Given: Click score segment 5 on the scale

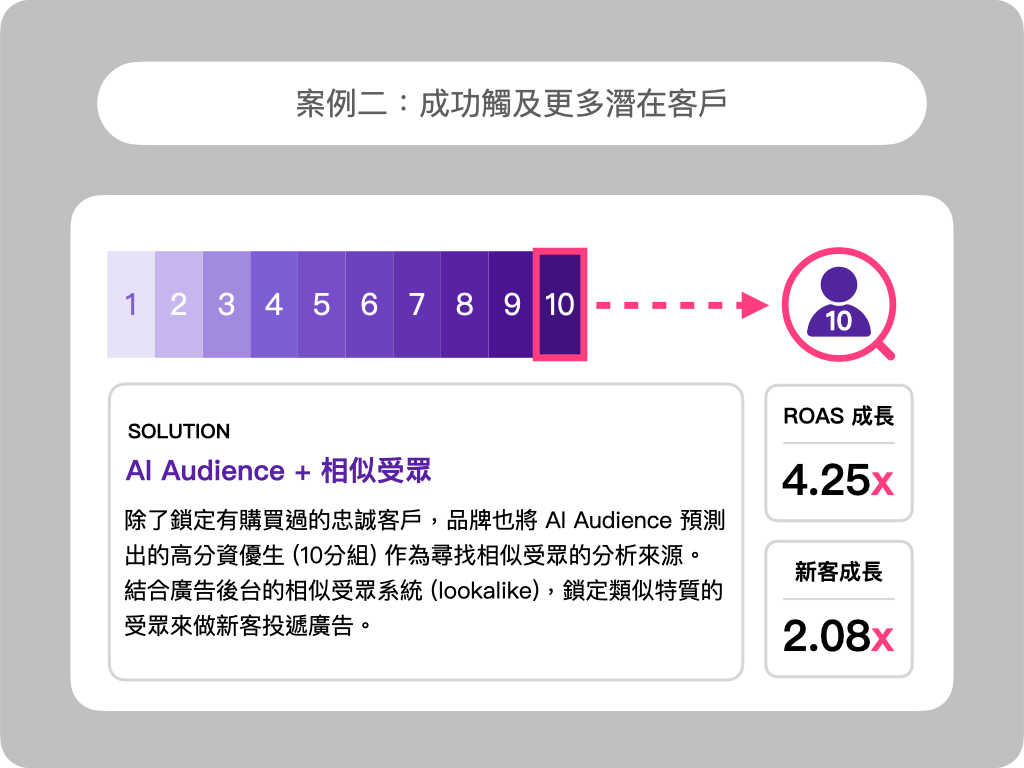Looking at the screenshot, I should coord(322,304).
